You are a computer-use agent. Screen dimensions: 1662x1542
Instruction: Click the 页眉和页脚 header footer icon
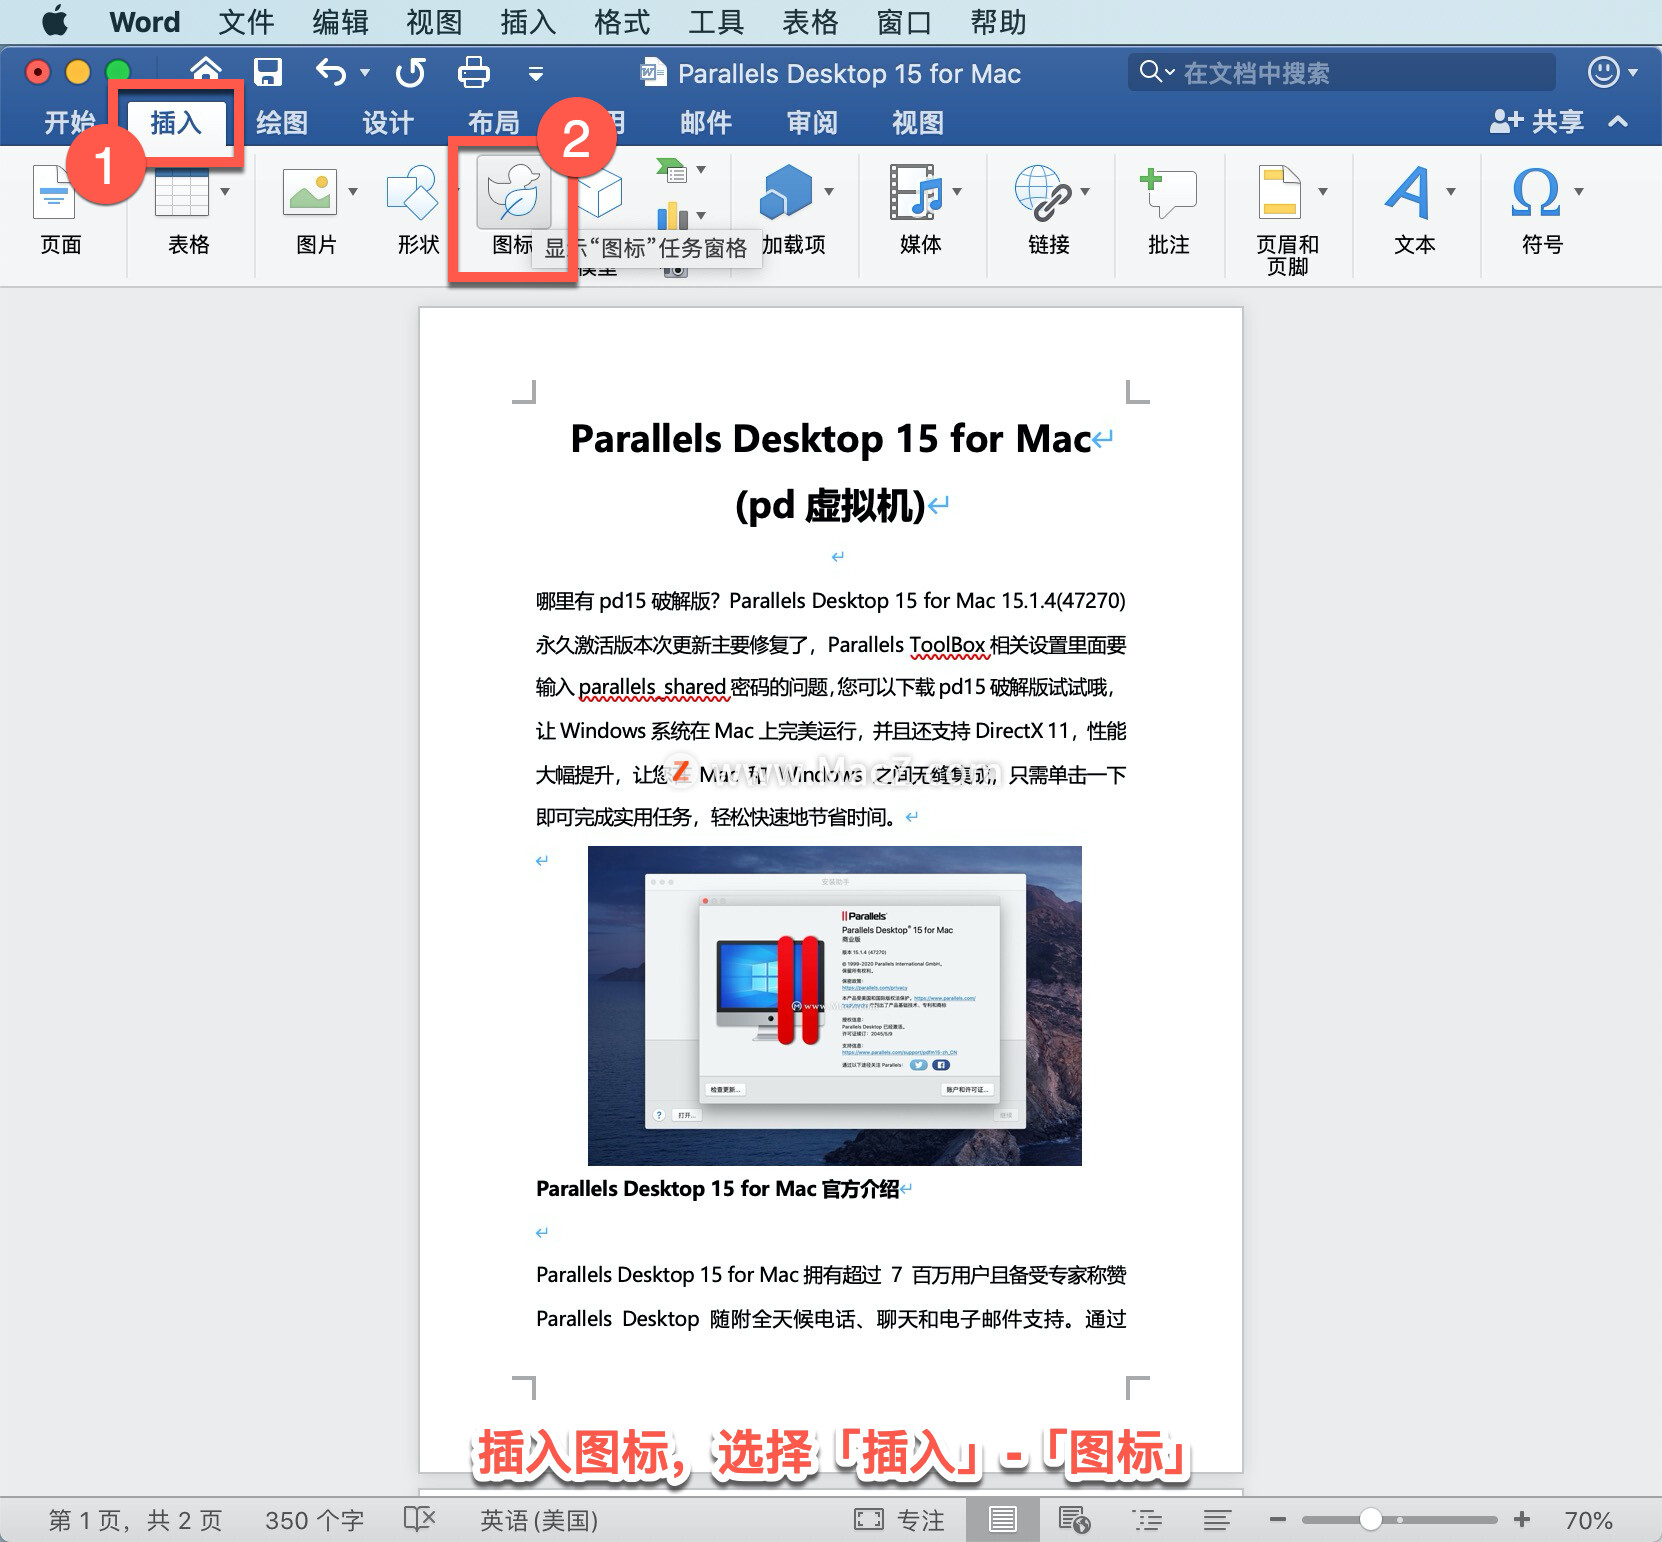coord(1280,191)
